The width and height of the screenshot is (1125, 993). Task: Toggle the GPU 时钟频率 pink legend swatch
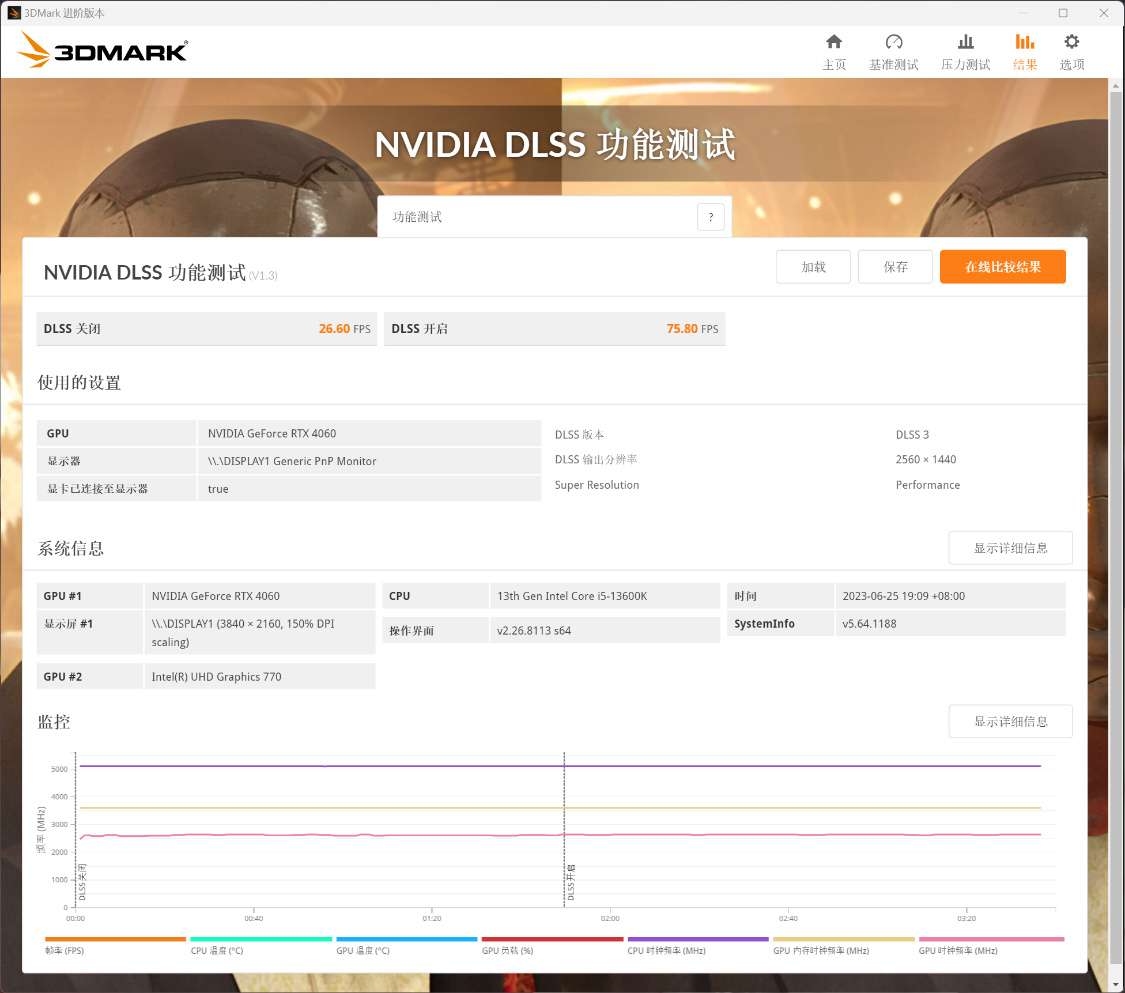pos(992,939)
